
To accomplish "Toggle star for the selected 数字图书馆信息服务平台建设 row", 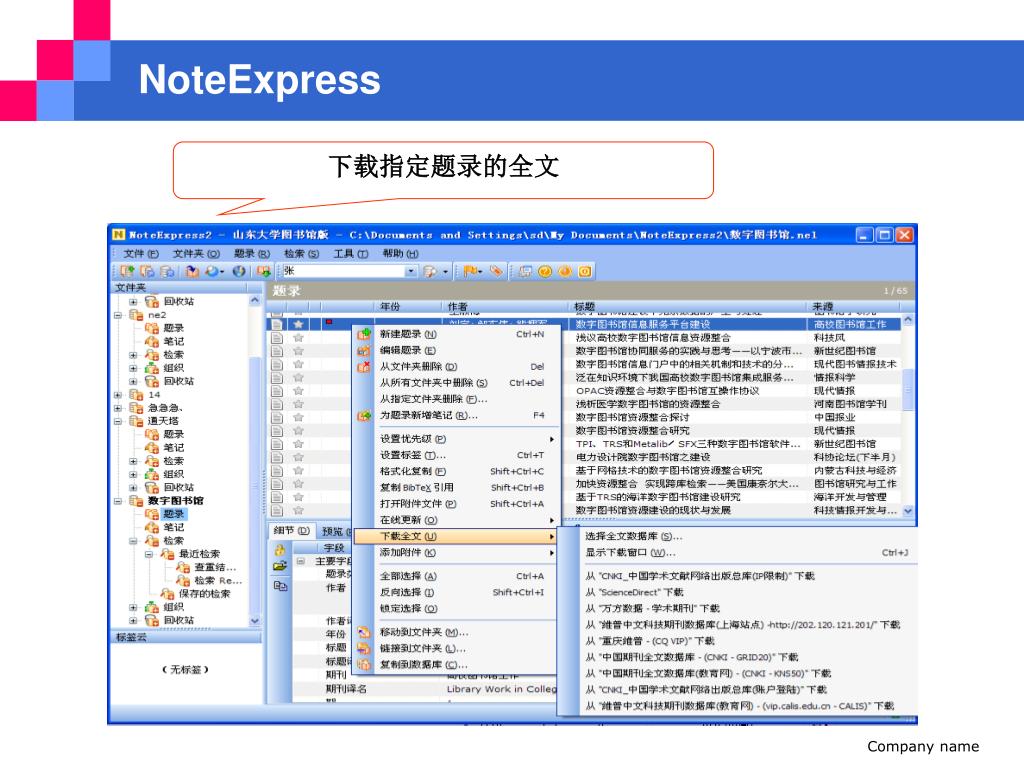I will 298,324.
